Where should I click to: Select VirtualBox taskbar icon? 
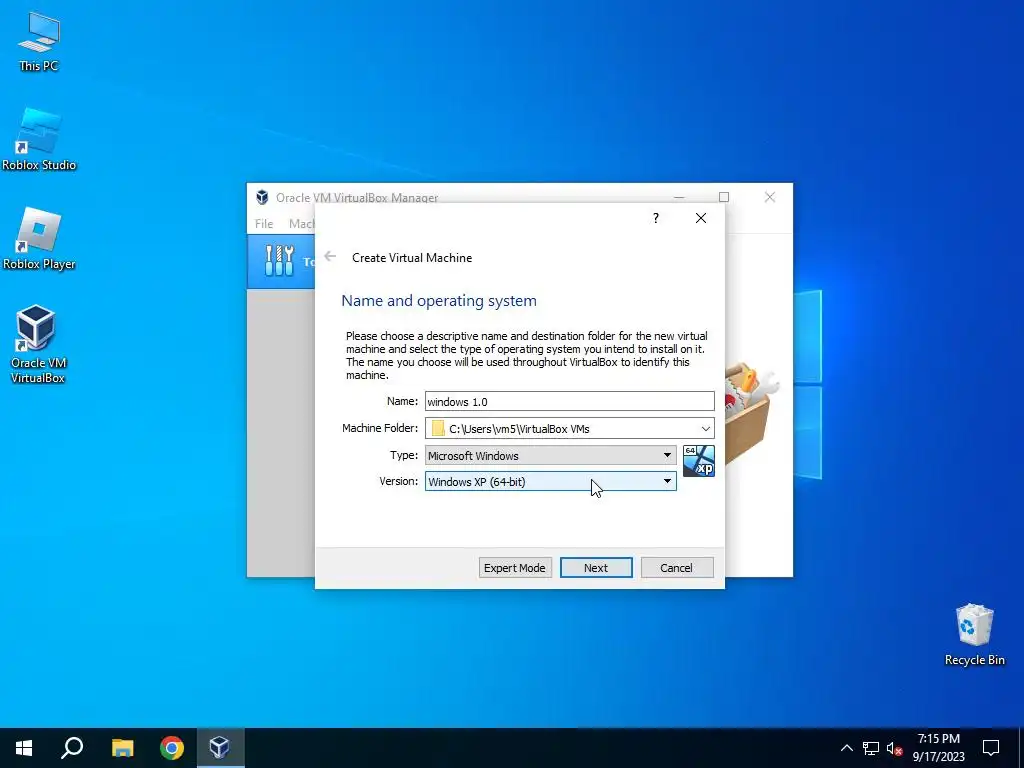tap(219, 748)
